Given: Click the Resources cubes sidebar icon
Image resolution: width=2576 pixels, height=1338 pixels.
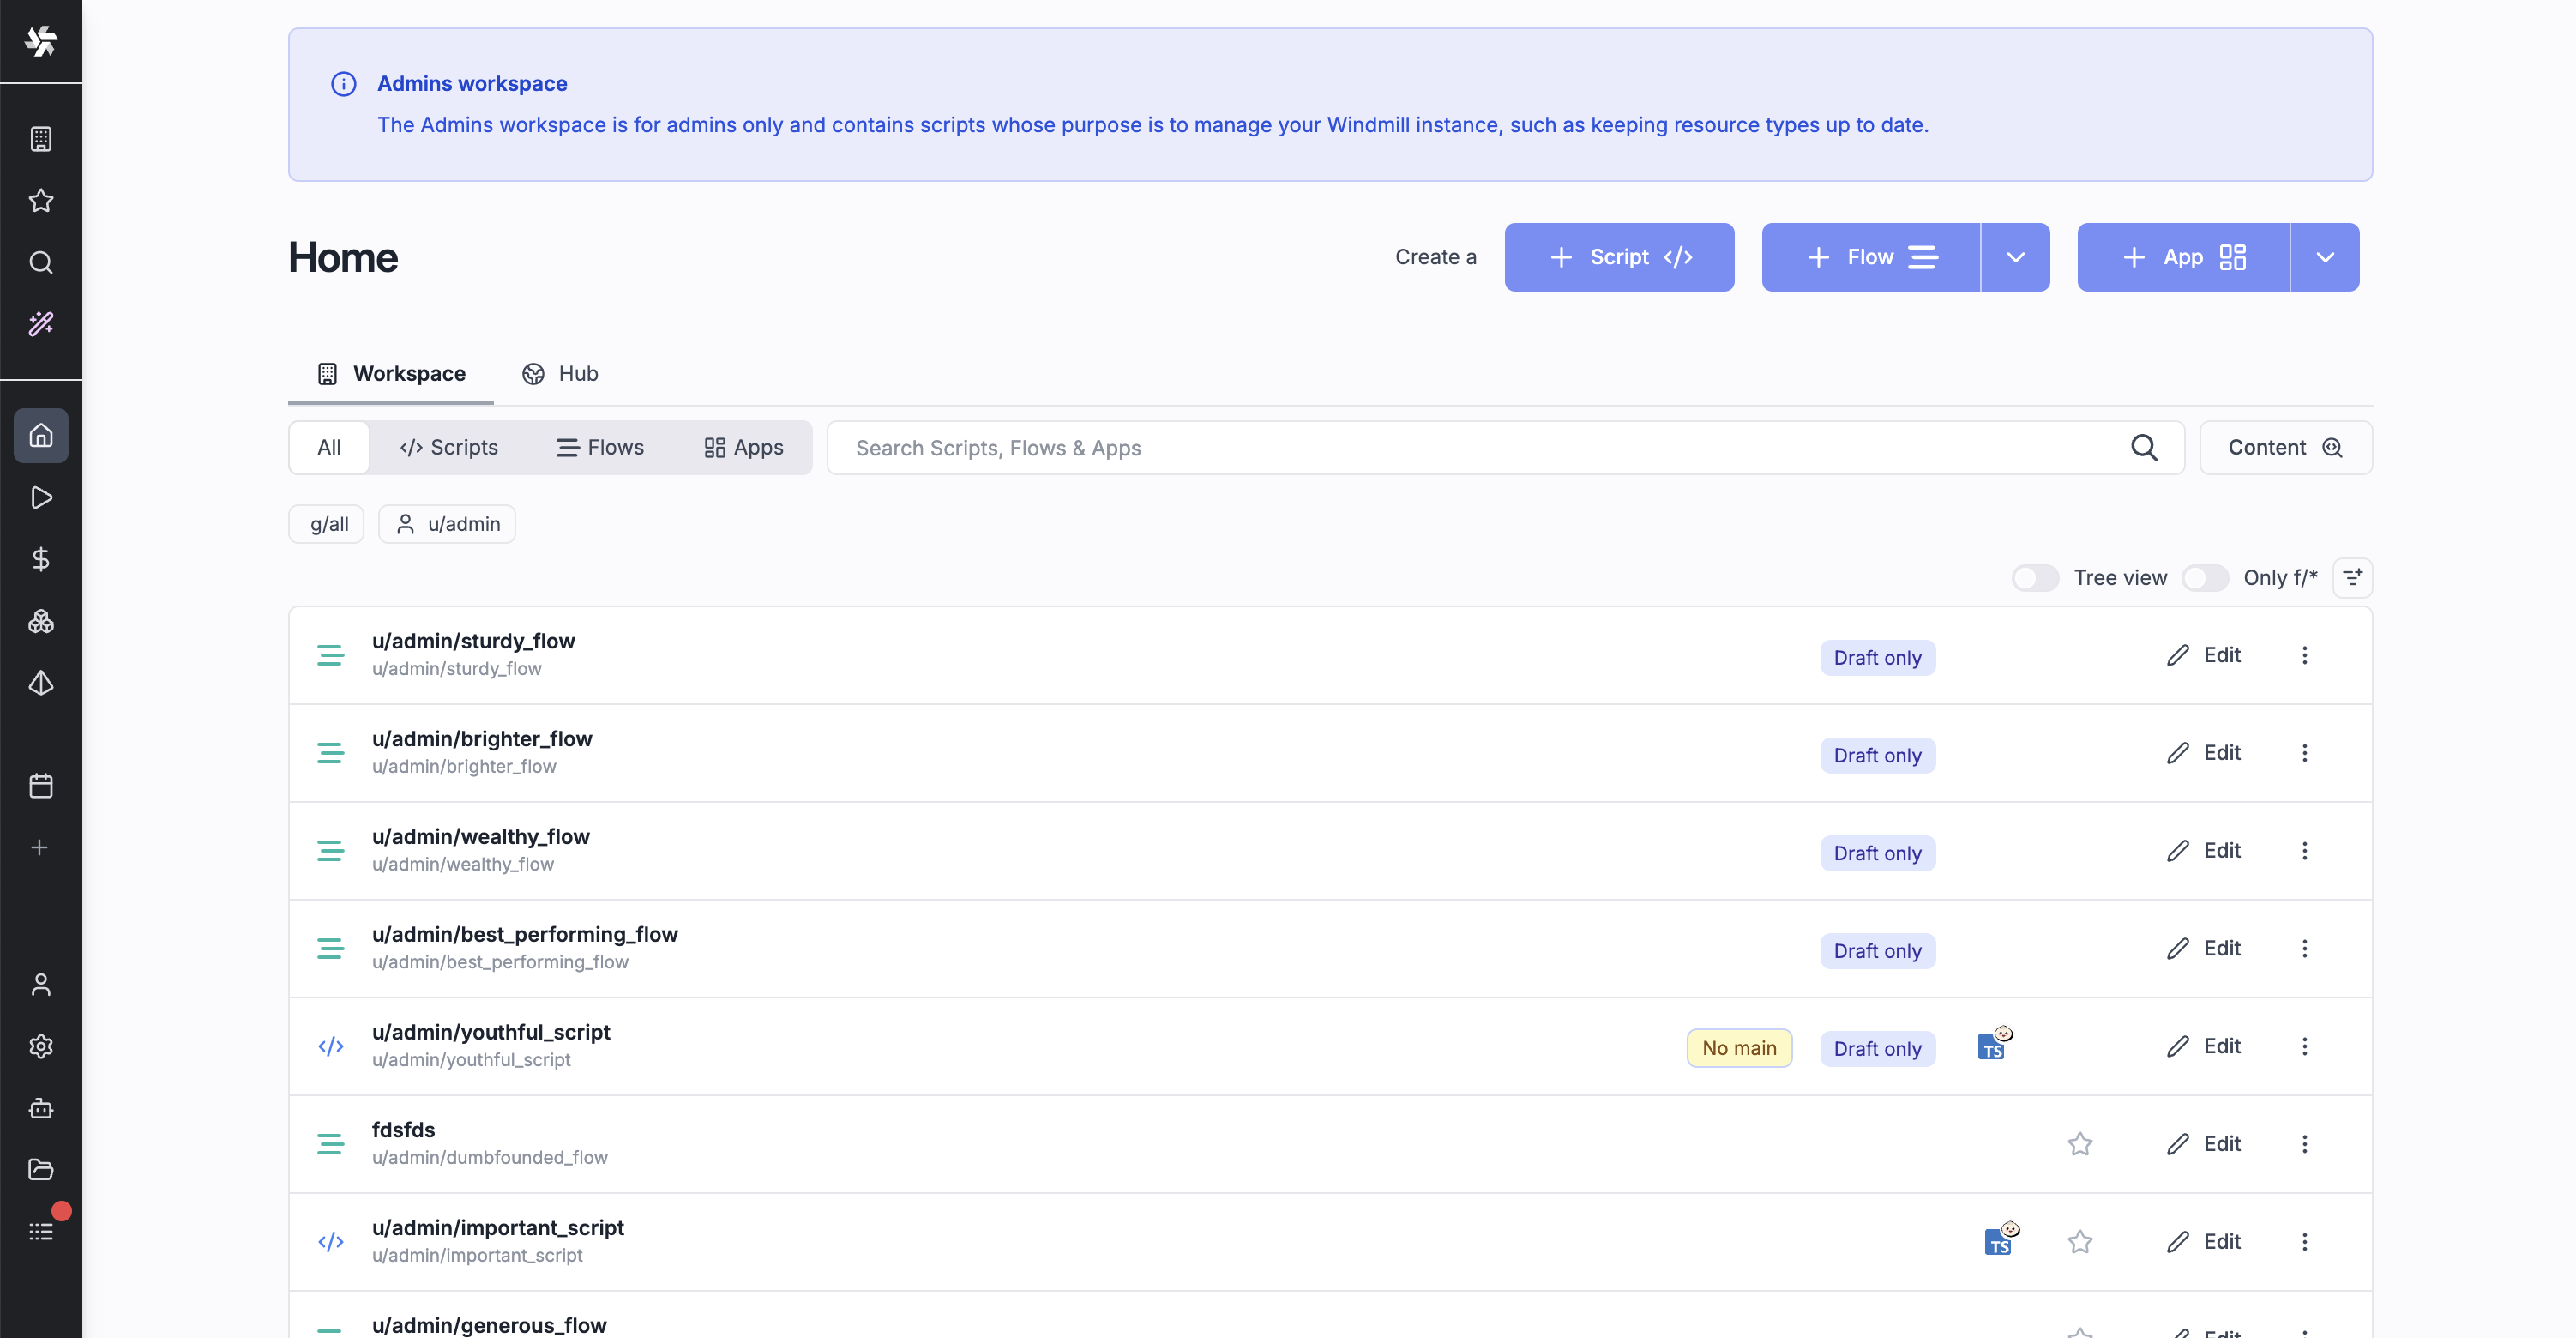Looking at the screenshot, I should (41, 621).
